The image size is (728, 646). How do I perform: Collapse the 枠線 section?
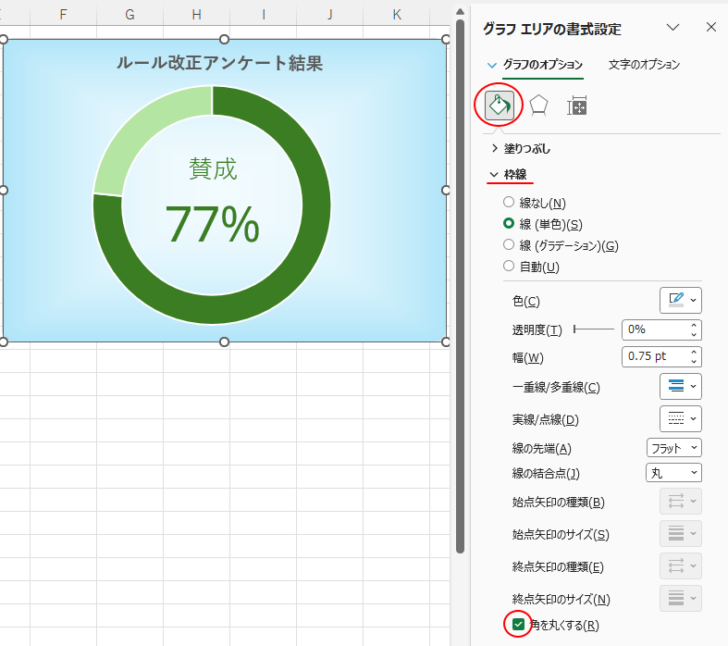tap(508, 175)
